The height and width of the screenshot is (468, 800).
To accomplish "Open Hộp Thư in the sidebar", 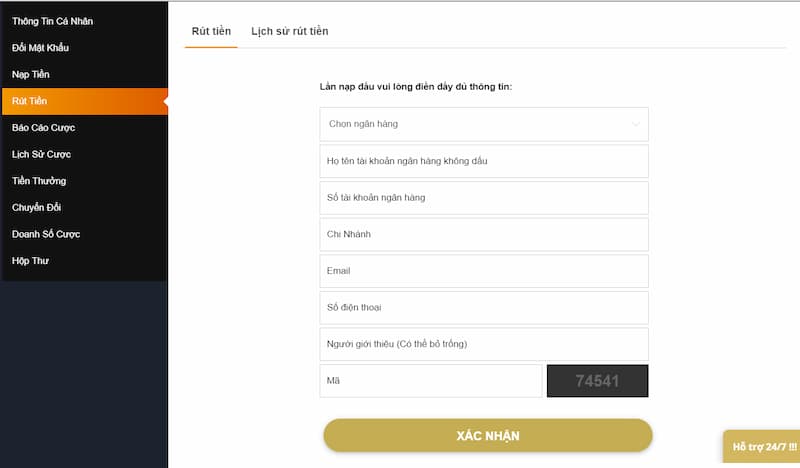I will [30, 261].
